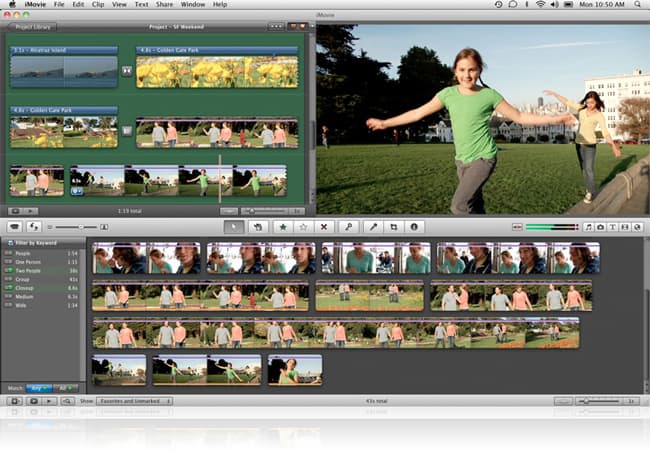Select the arrow selection tool in toolbar
This screenshot has width=650, height=451.
pos(233,227)
